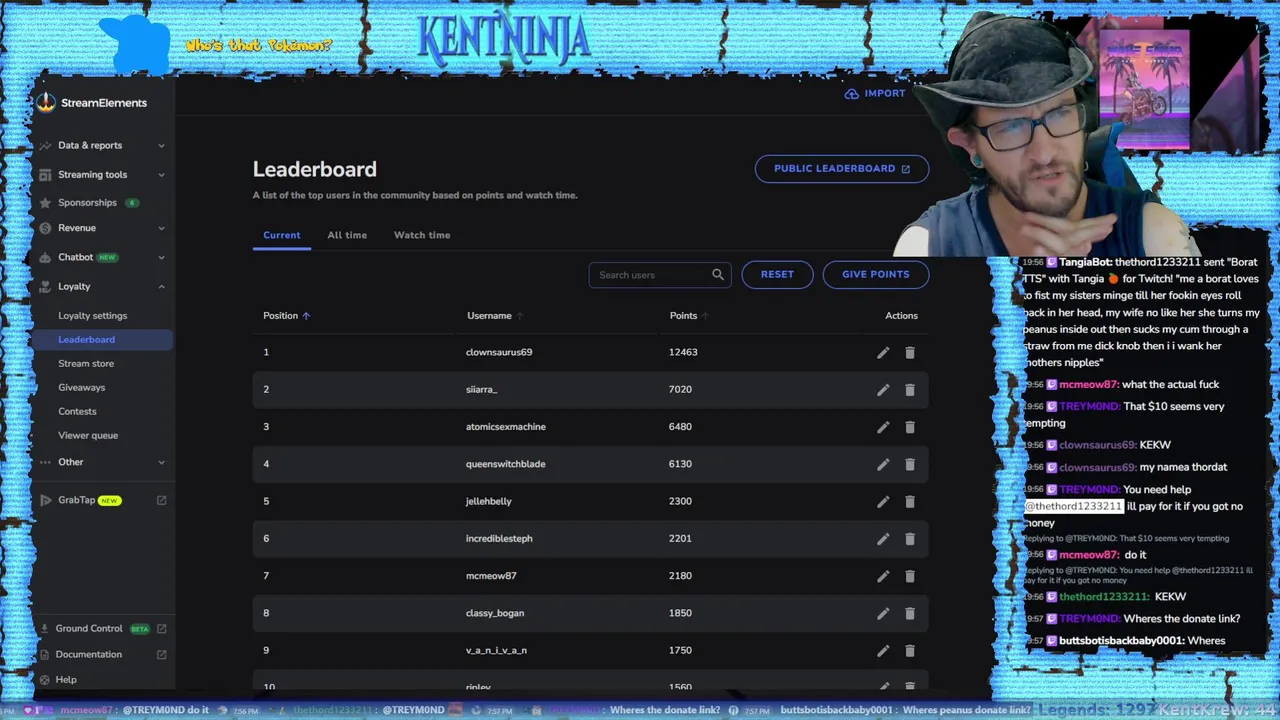This screenshot has height=720, width=1280.
Task: Sort leaderboard by Points column
Action: pyautogui.click(x=689, y=316)
